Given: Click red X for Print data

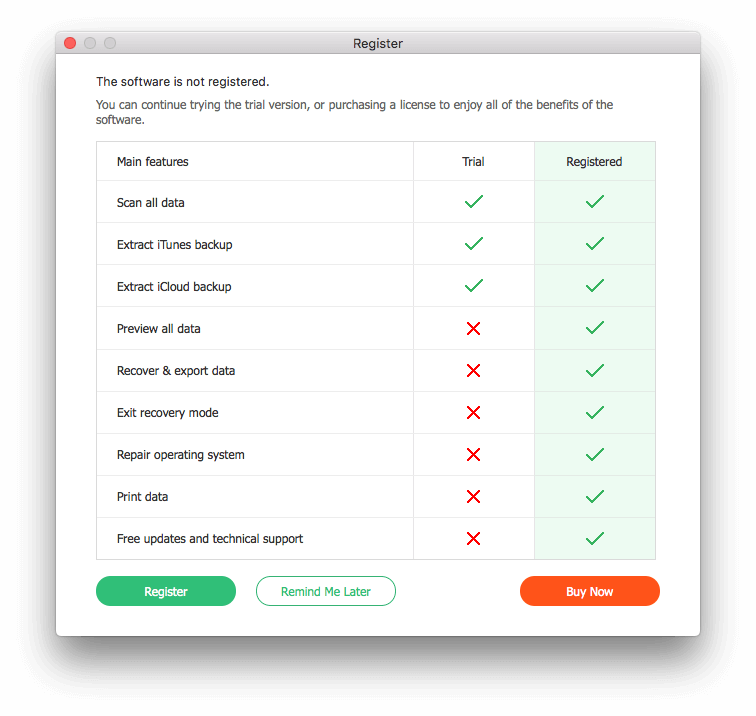Looking at the screenshot, I should click(x=473, y=496).
